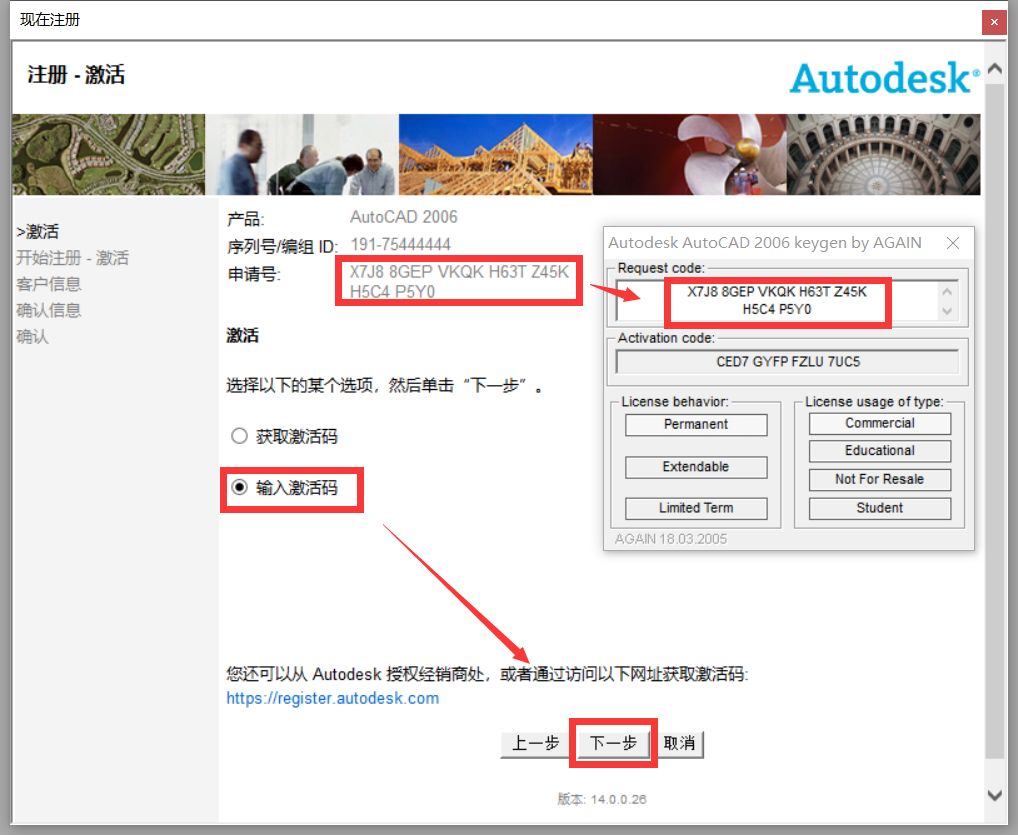Click the vertical scrollbar track of the dialog
1018x835 pixels.
pyautogui.click(x=994, y=419)
